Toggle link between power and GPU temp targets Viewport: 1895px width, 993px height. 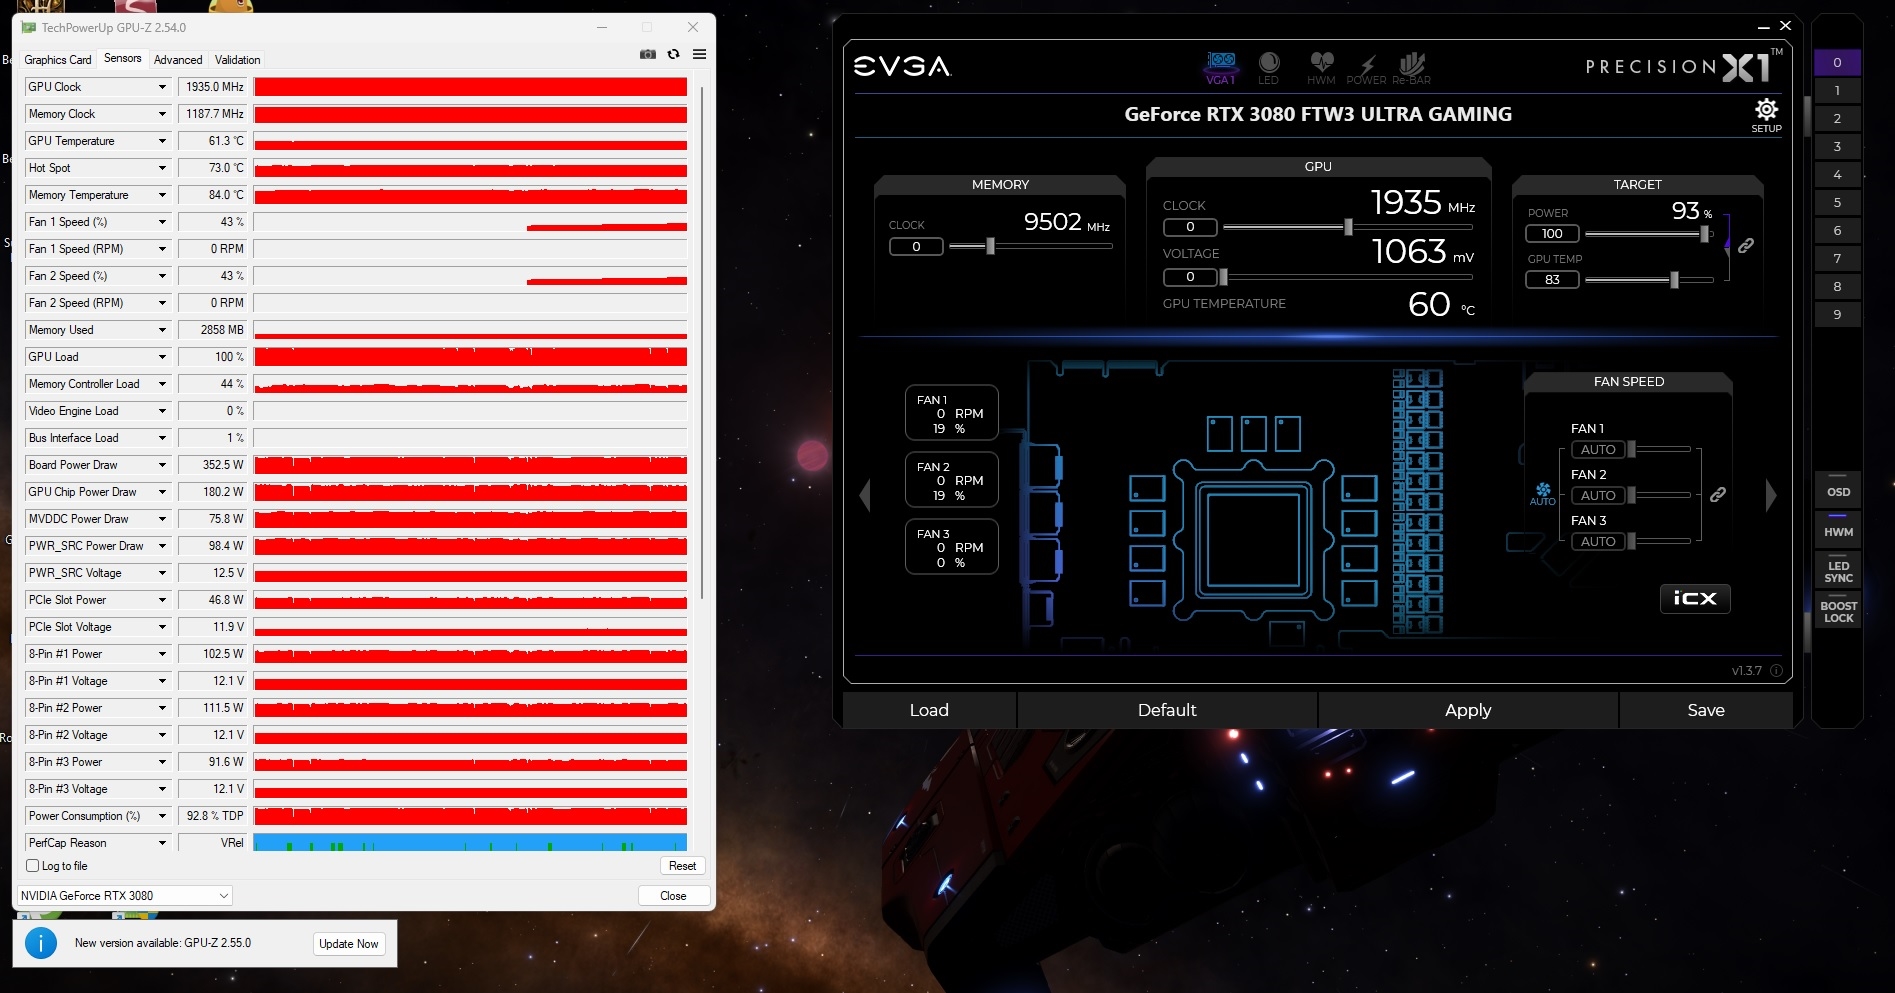[x=1746, y=245]
